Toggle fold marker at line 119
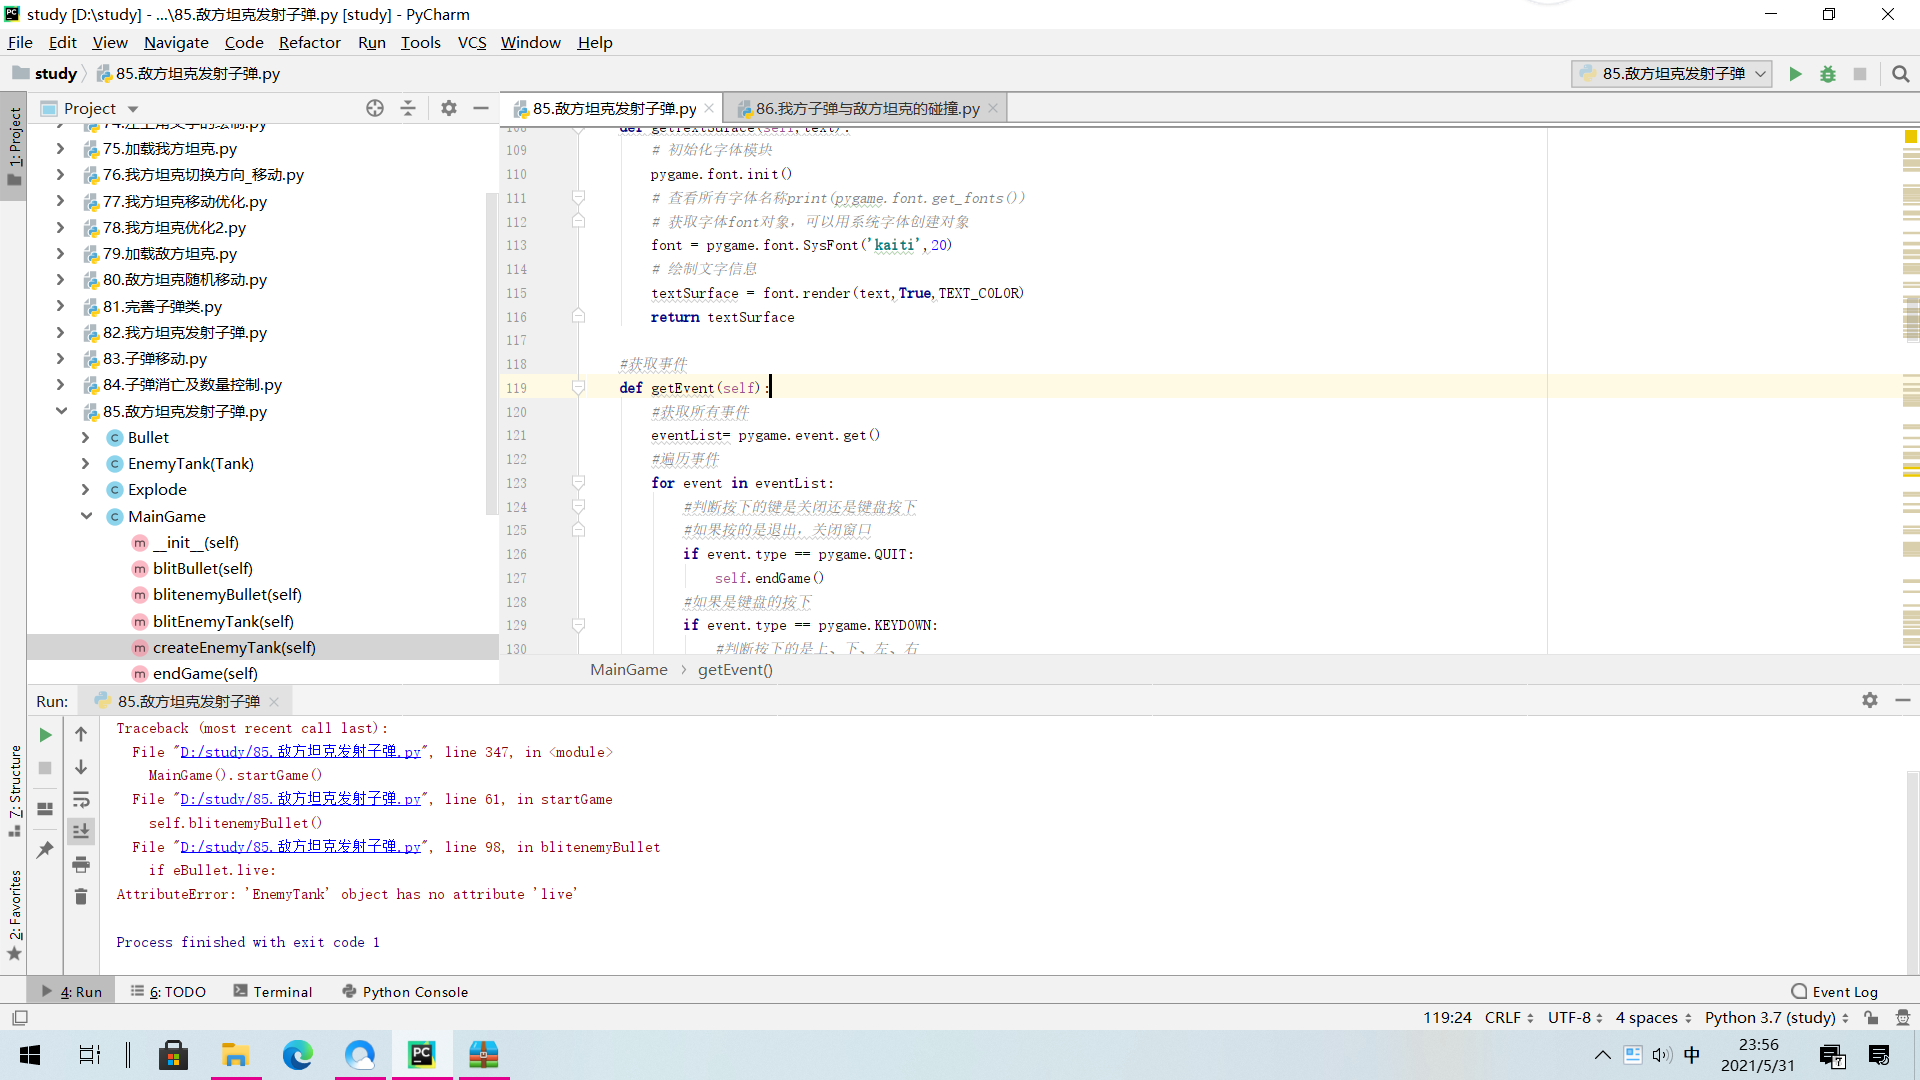 click(578, 388)
